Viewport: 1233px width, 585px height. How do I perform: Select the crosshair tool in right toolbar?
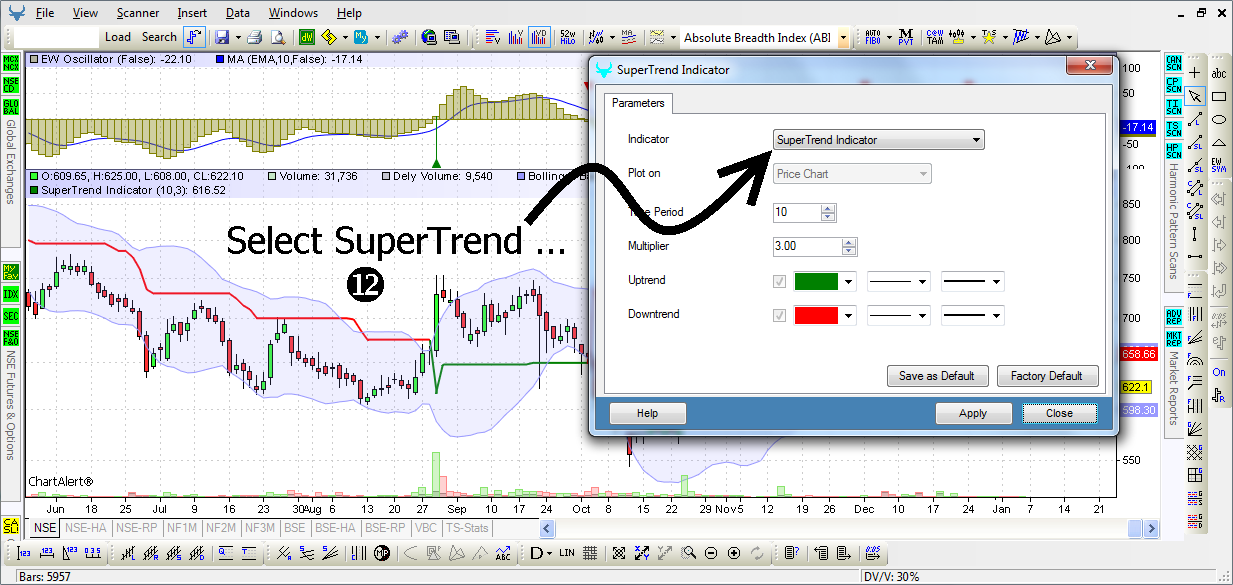click(1194, 73)
